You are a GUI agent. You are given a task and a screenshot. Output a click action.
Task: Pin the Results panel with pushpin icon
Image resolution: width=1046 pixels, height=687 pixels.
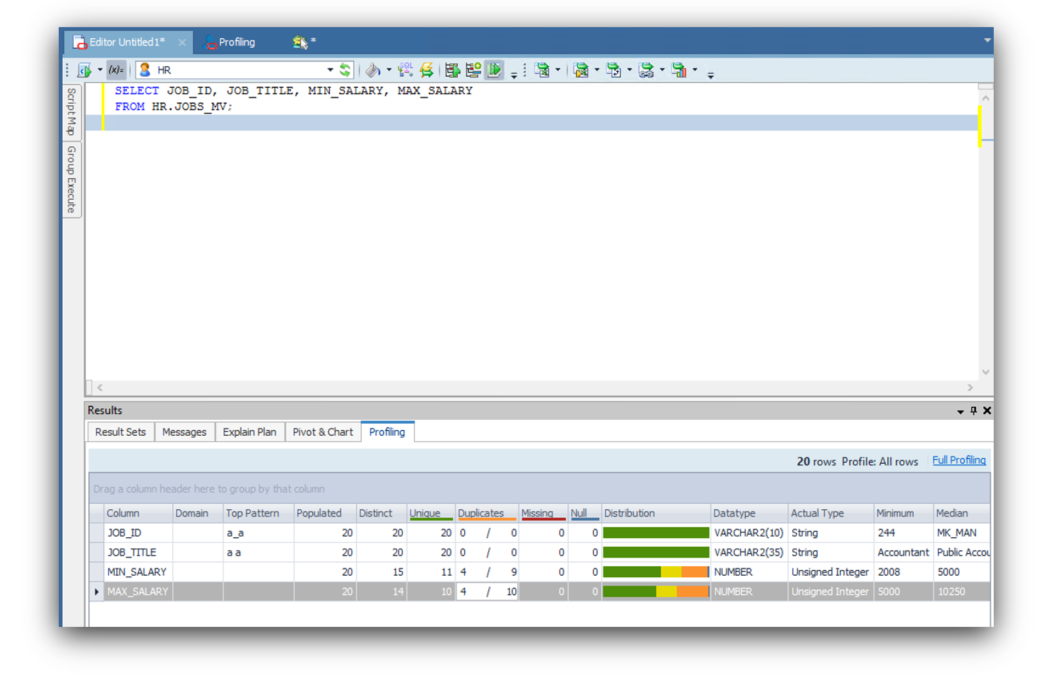pos(974,411)
